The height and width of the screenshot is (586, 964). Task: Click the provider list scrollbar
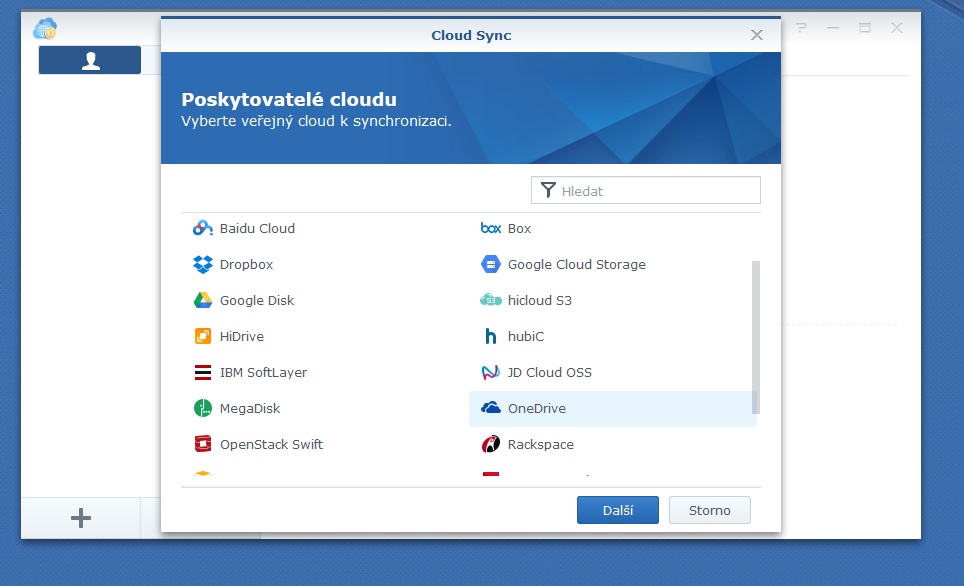tap(755, 337)
